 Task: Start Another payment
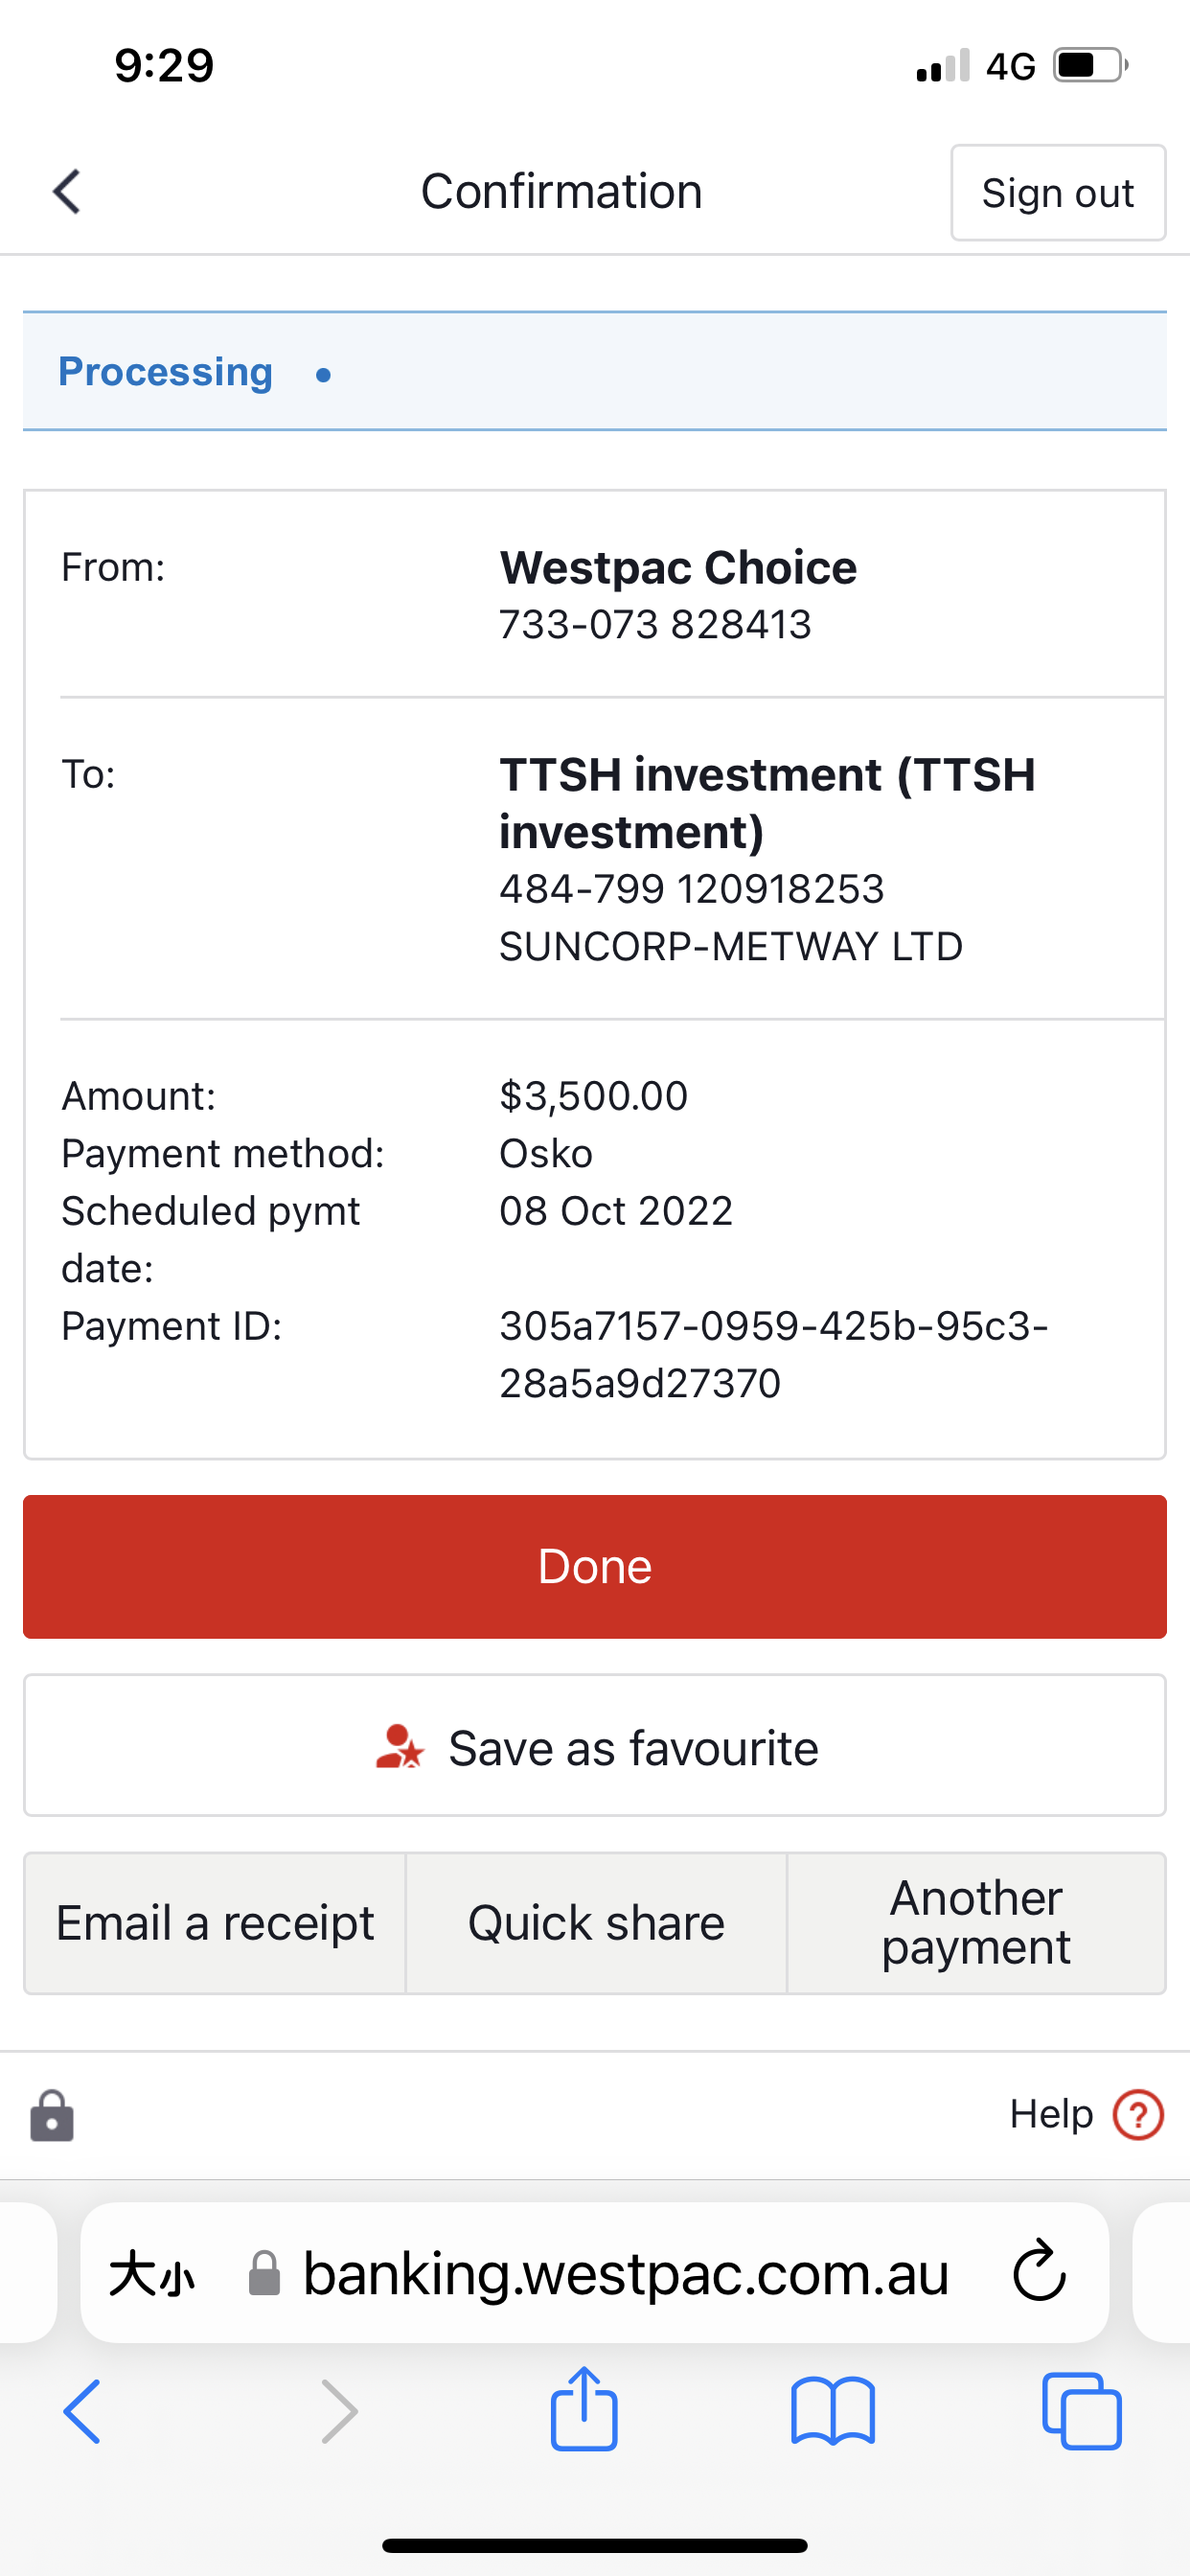[x=976, y=1923]
